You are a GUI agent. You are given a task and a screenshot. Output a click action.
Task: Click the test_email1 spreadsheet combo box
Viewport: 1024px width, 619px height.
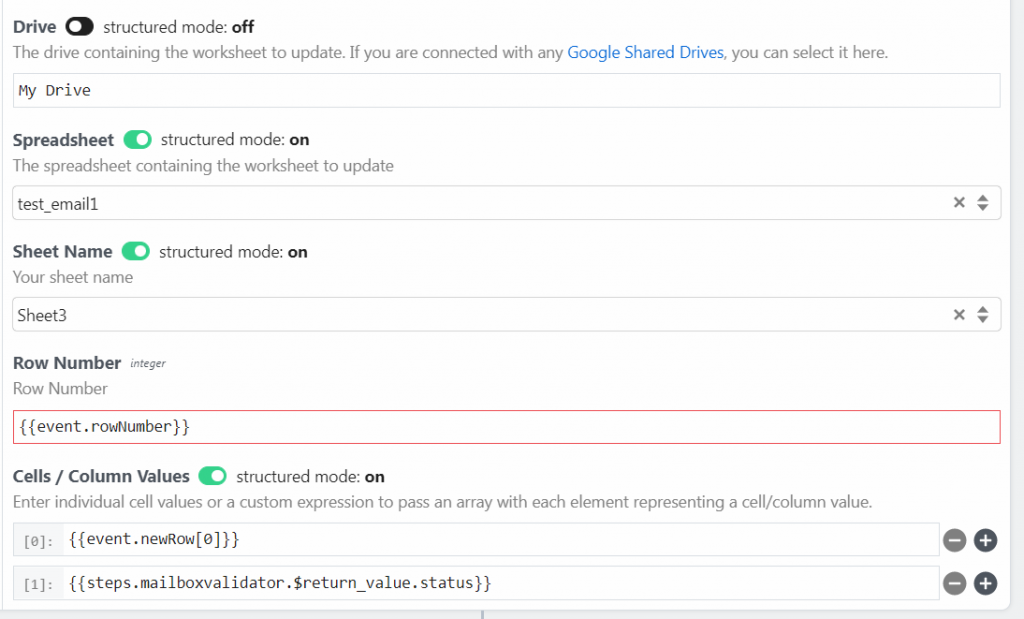click(480, 203)
